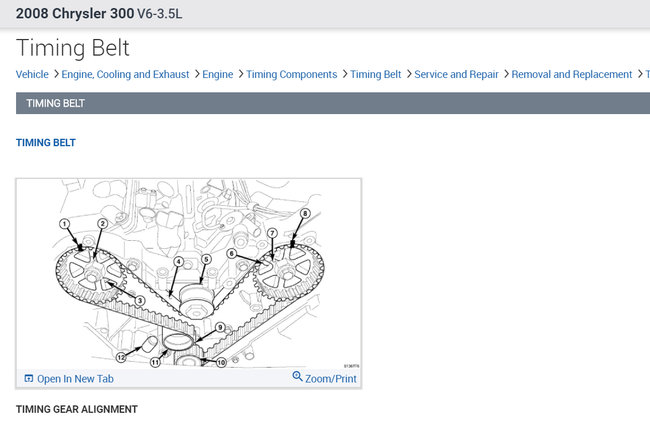The width and height of the screenshot is (650, 422).
Task: Click chevron between Vehicle and Engine, Cooling
Action: click(56, 75)
